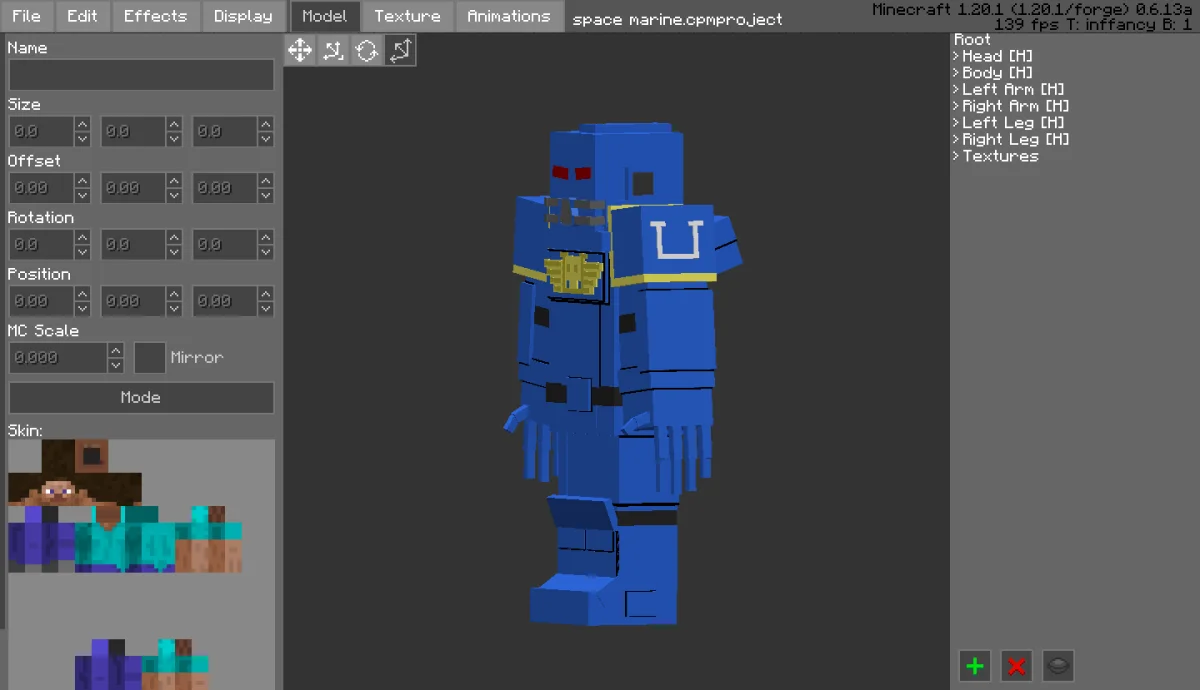1200x690 pixels.
Task: Decrease Rotation Y with its down arrow
Action: 174,253
